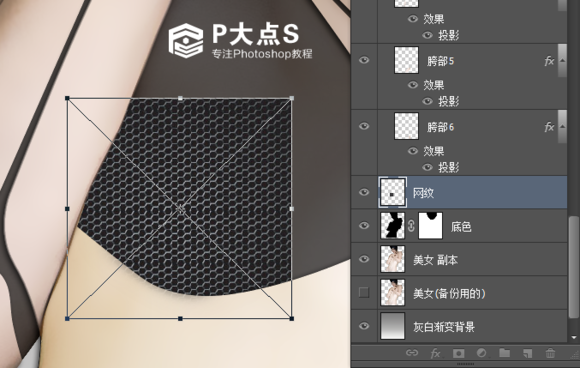This screenshot has width=580, height=368.
Task: Click the layers panel scroll-down arrow
Action: [574, 337]
